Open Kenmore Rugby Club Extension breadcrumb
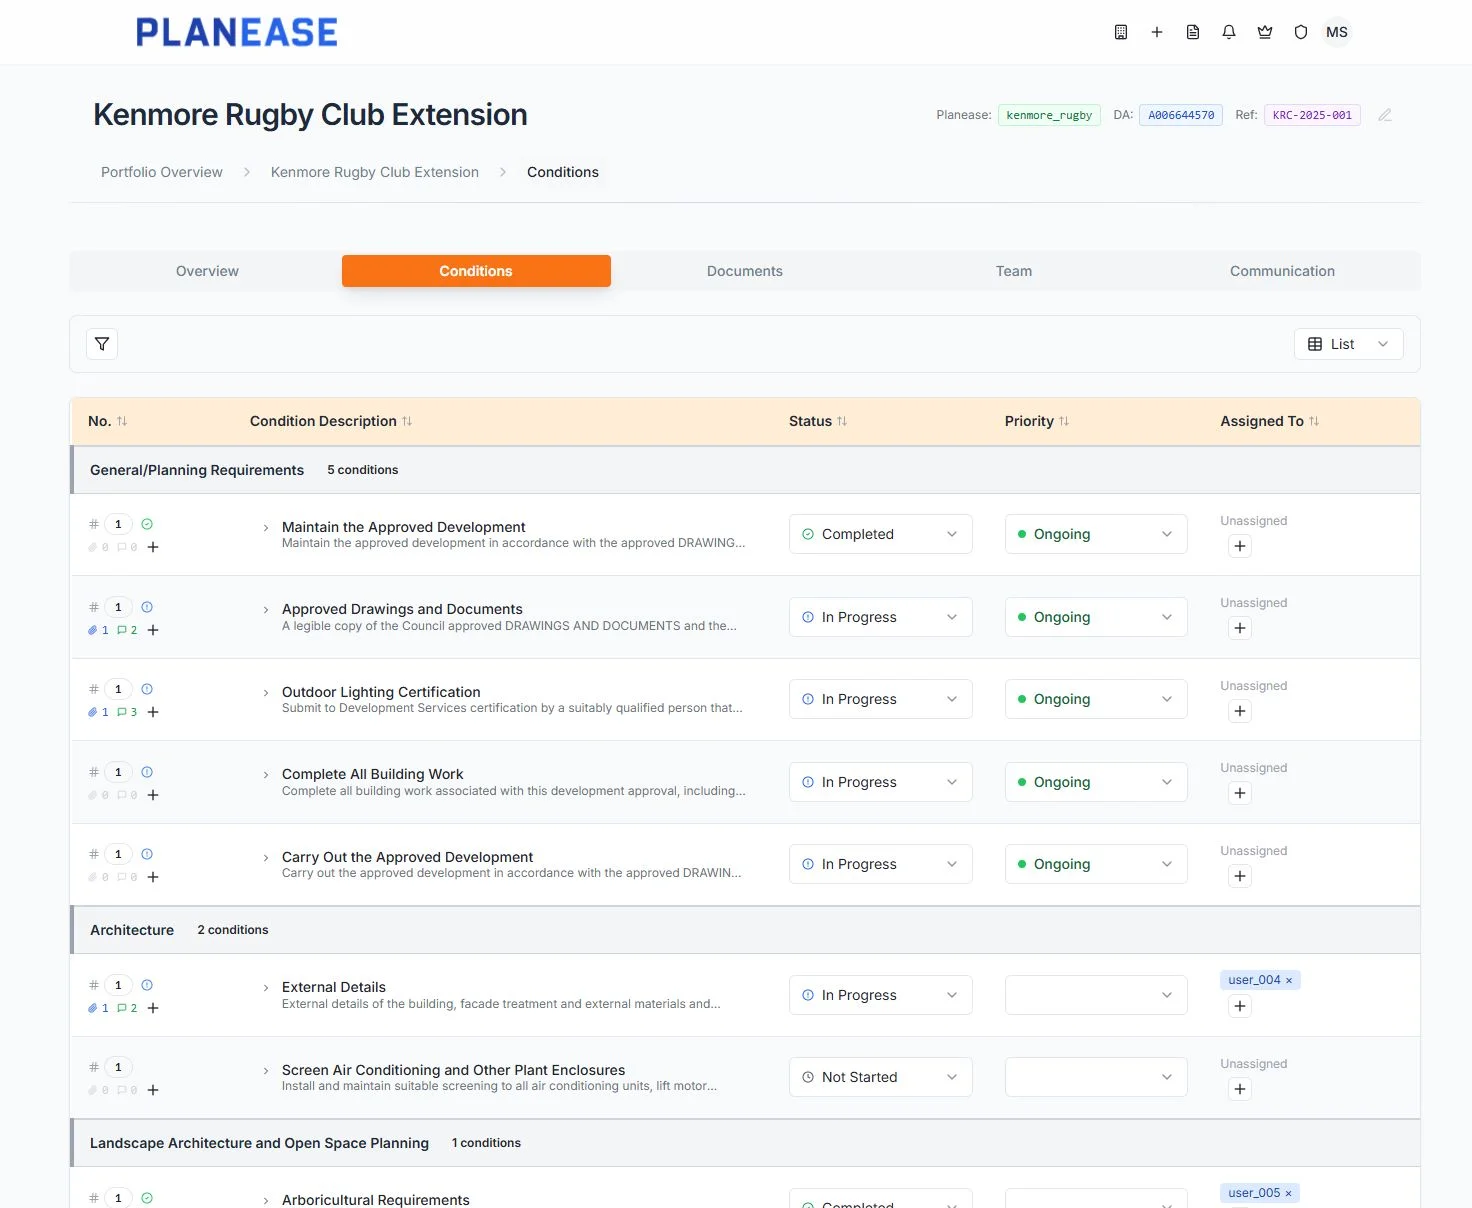 [375, 172]
